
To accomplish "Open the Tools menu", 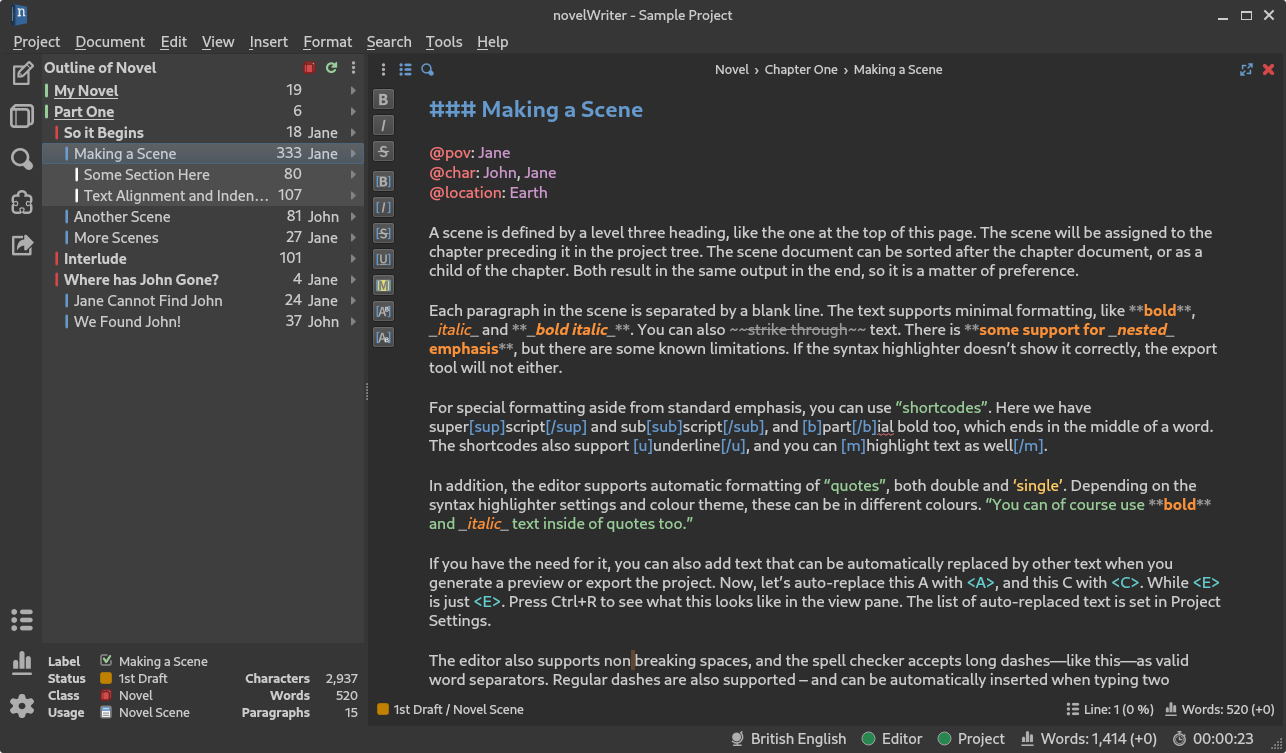I will coord(443,41).
